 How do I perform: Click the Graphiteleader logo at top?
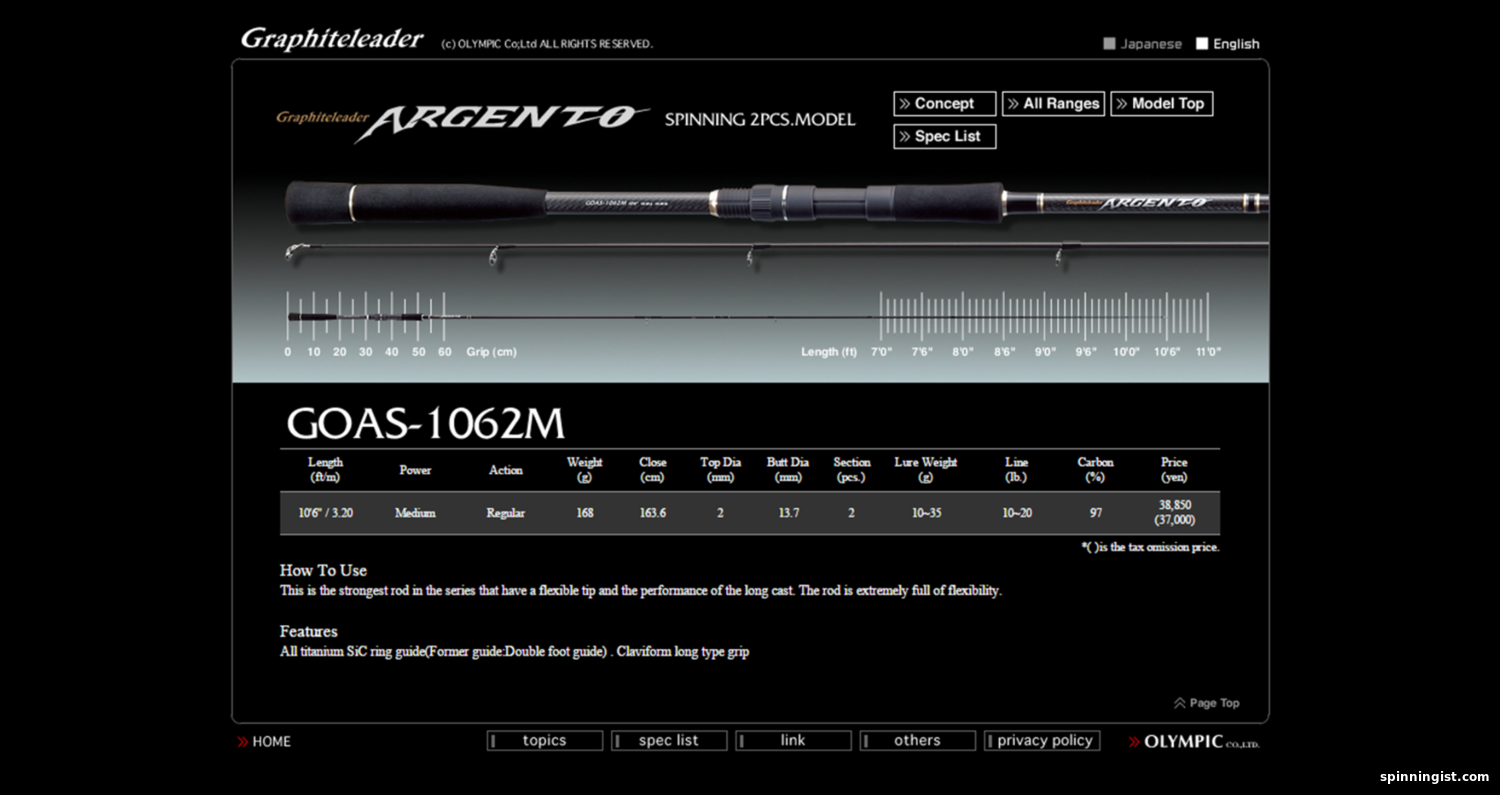332,39
